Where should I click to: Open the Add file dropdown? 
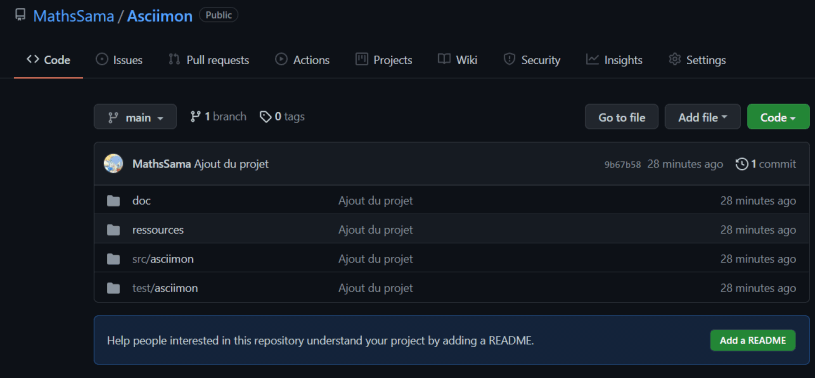click(702, 117)
